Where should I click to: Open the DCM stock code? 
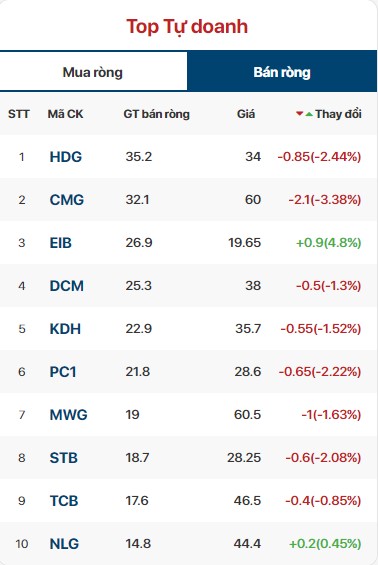(67, 286)
